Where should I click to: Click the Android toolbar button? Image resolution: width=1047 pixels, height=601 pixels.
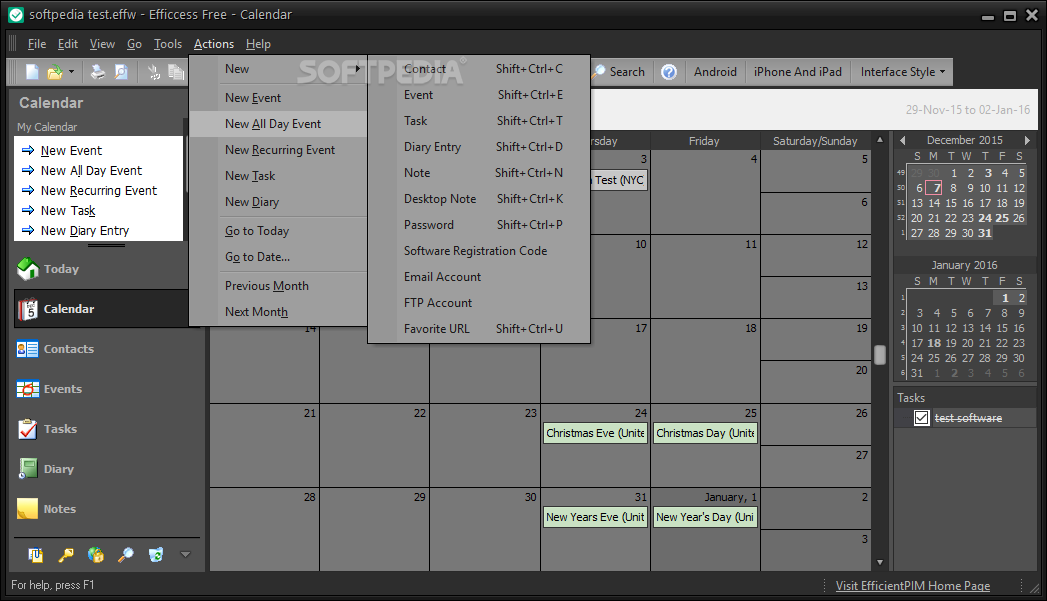pos(715,72)
